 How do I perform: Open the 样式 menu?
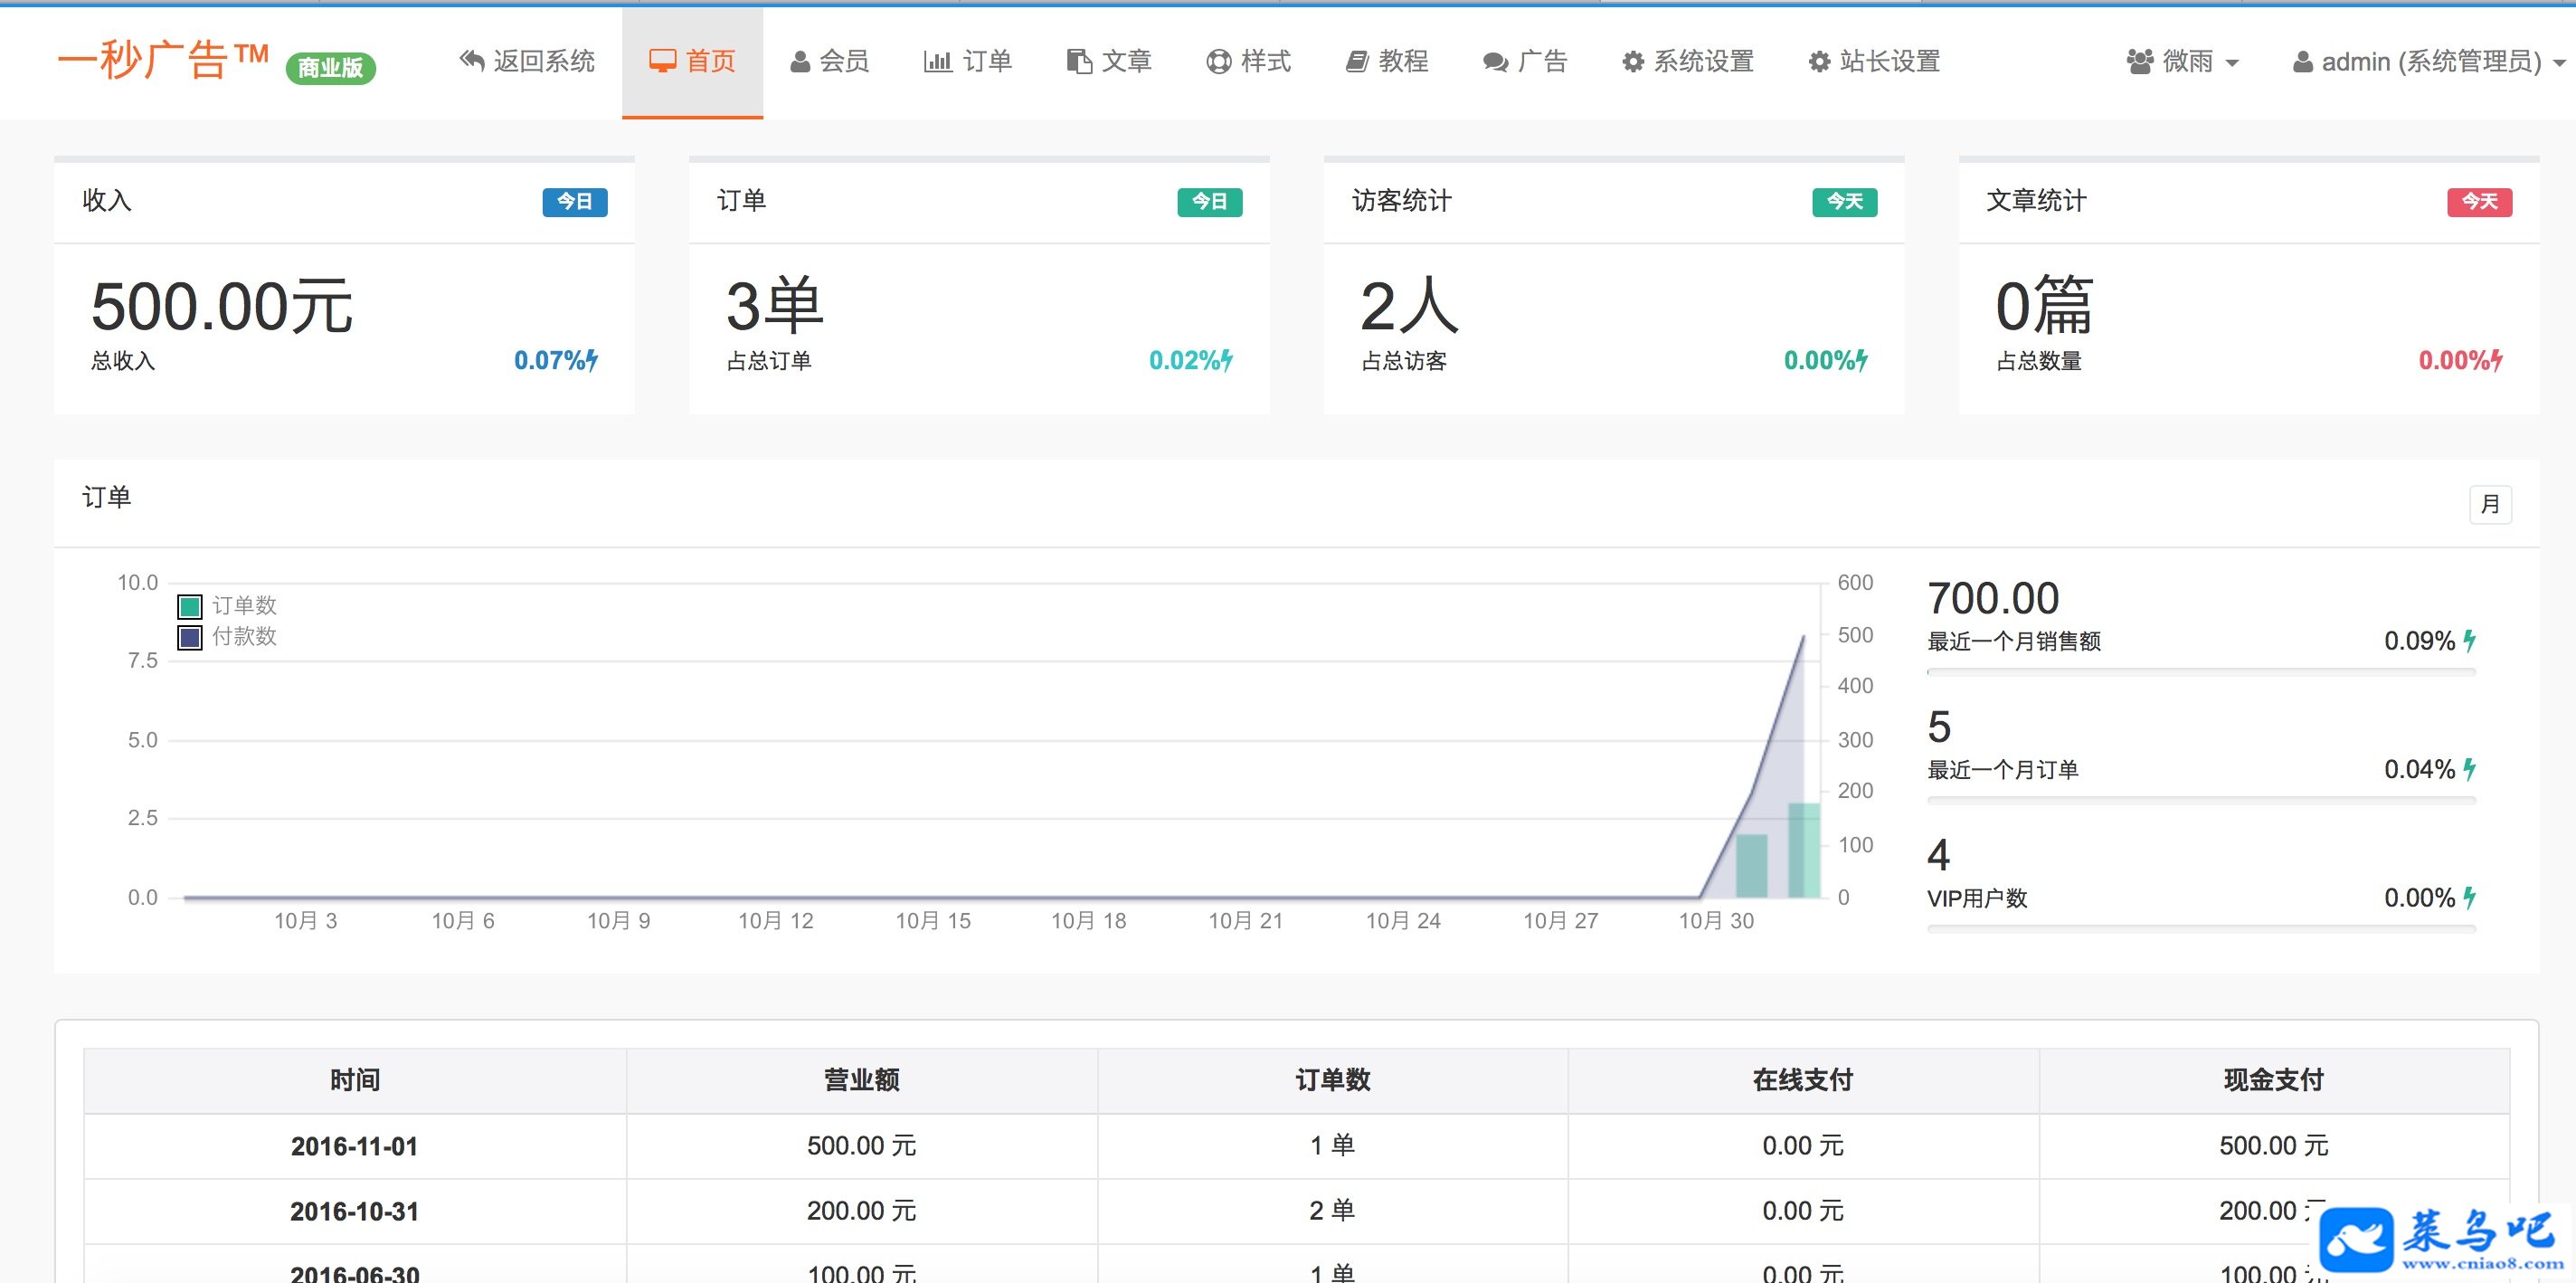pyautogui.click(x=1248, y=62)
